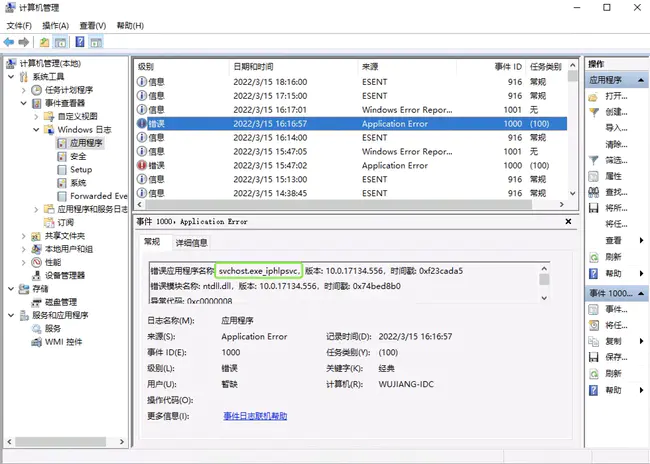Click the Forward arrow toolbar icon

tap(24, 42)
